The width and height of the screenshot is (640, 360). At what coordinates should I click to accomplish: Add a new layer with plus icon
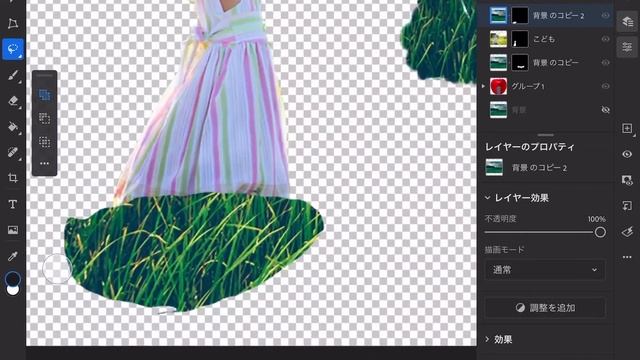coord(627,129)
